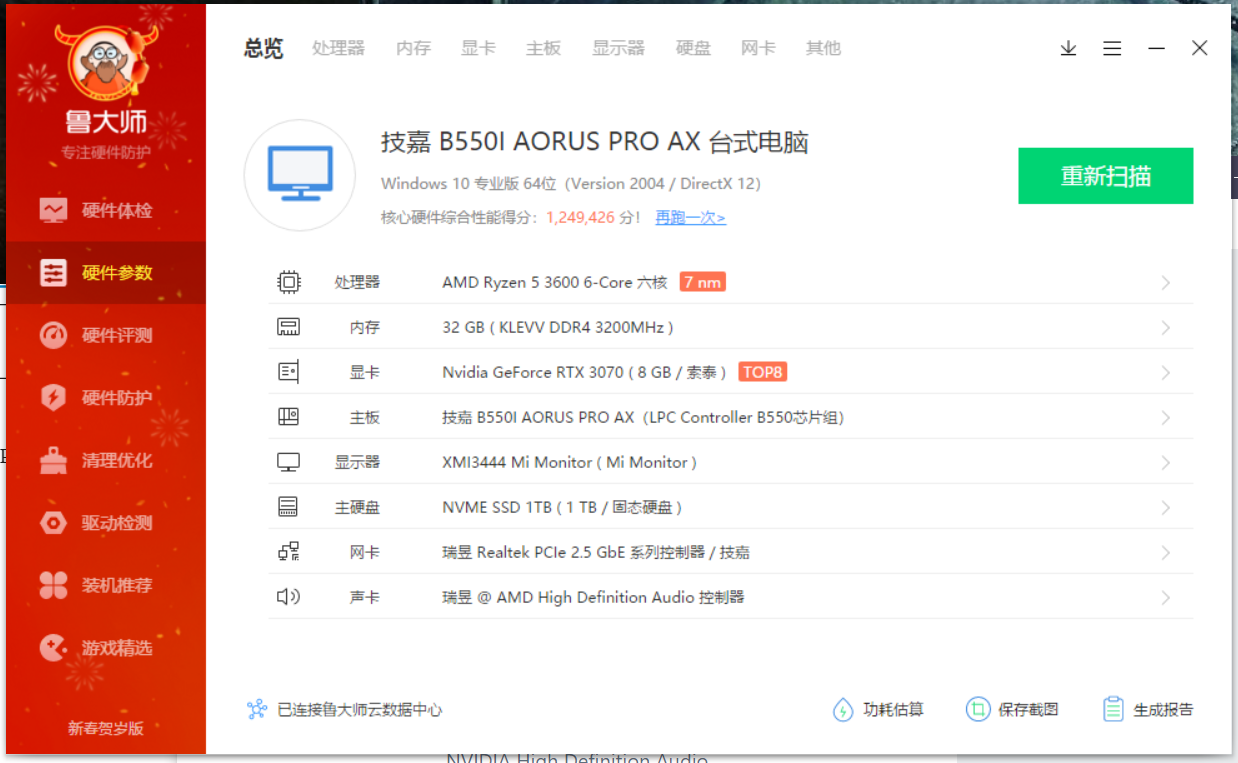Expand the 主硬盘 row chevron
The image size is (1238, 763).
[1166, 508]
